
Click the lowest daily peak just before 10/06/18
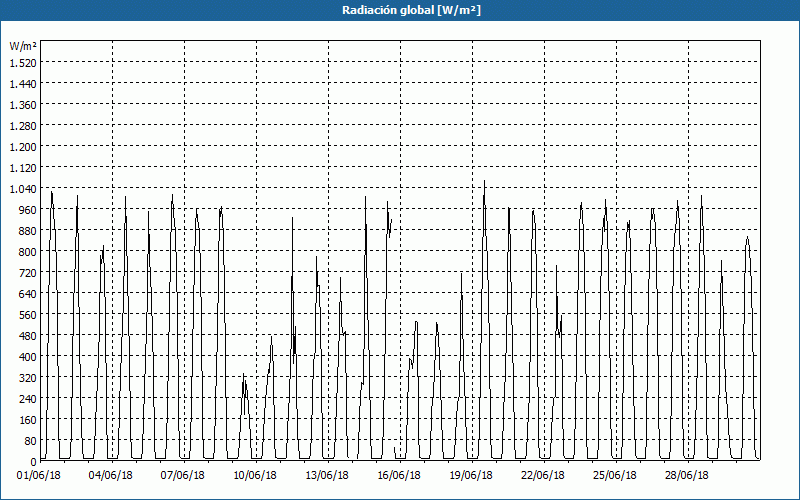coord(244,374)
